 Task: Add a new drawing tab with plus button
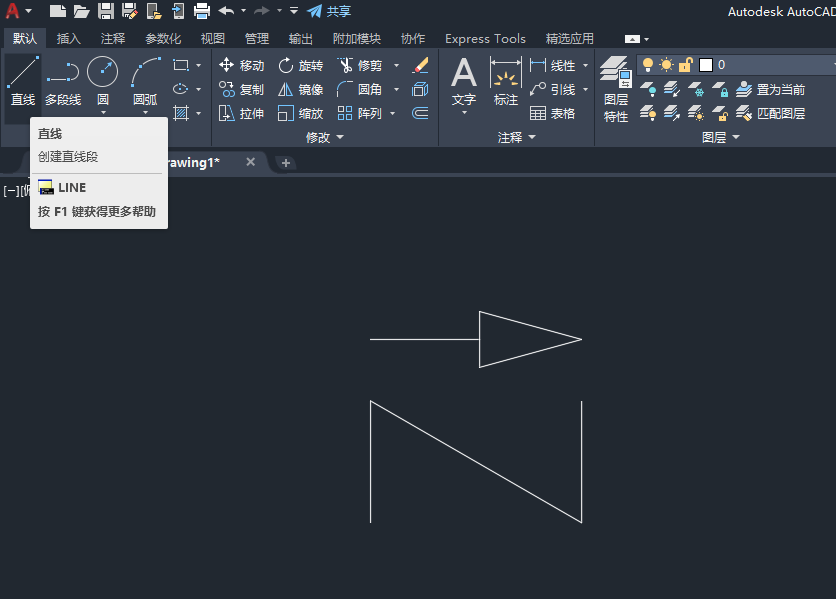click(286, 163)
